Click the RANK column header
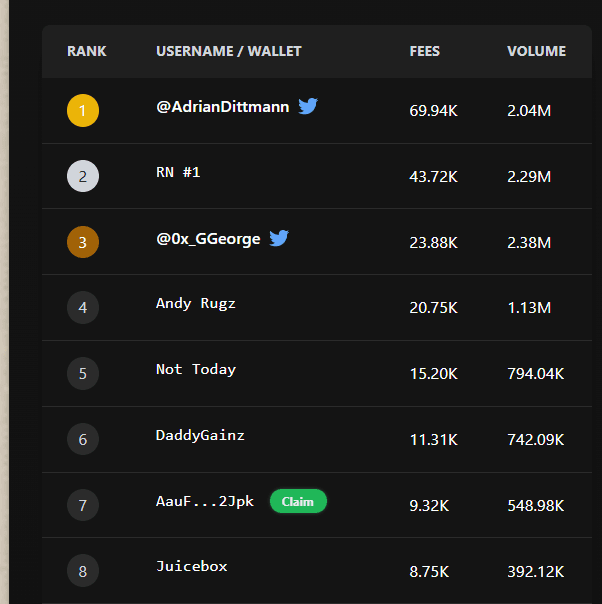Viewport: 602px width, 604px height. tap(87, 51)
